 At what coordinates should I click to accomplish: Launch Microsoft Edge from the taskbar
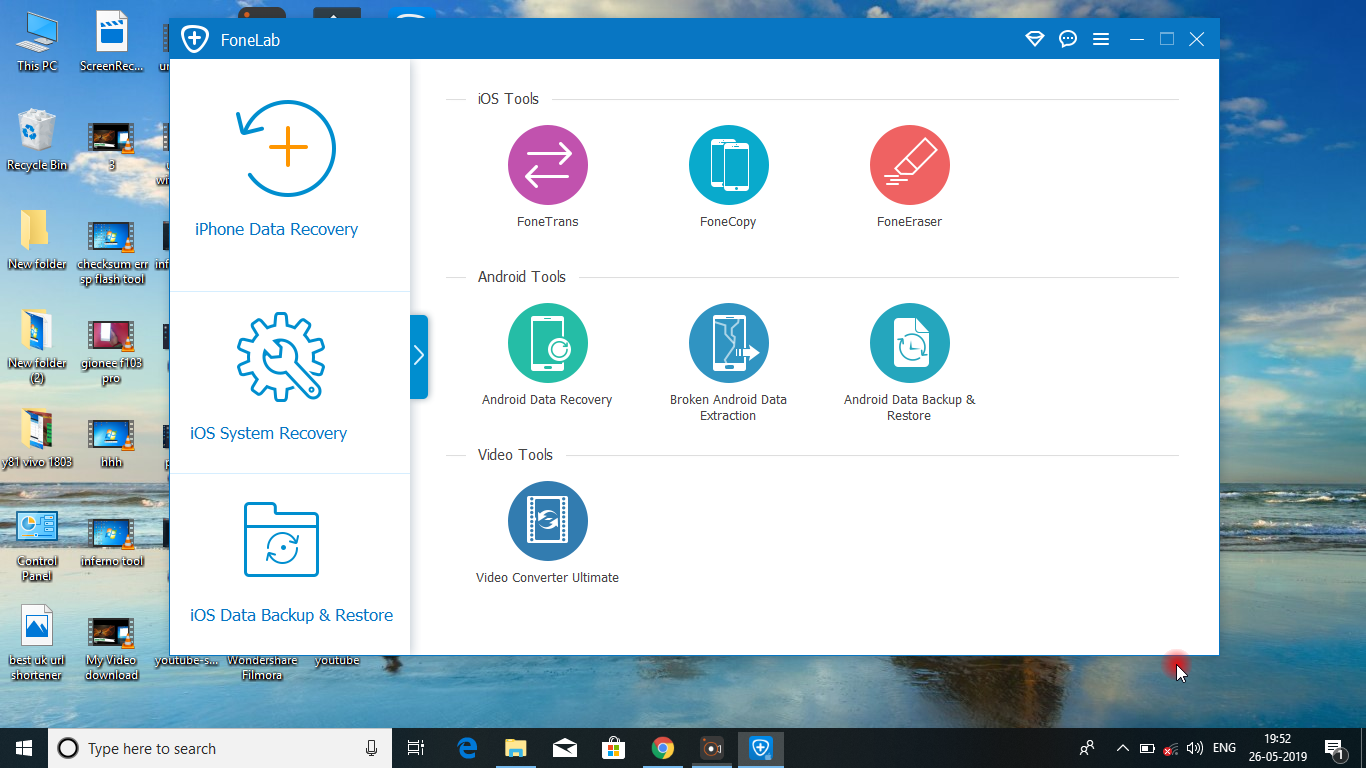click(467, 748)
